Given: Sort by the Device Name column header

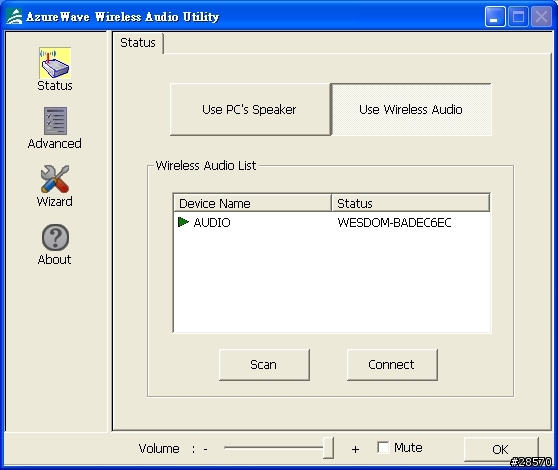Looking at the screenshot, I should tap(252, 203).
